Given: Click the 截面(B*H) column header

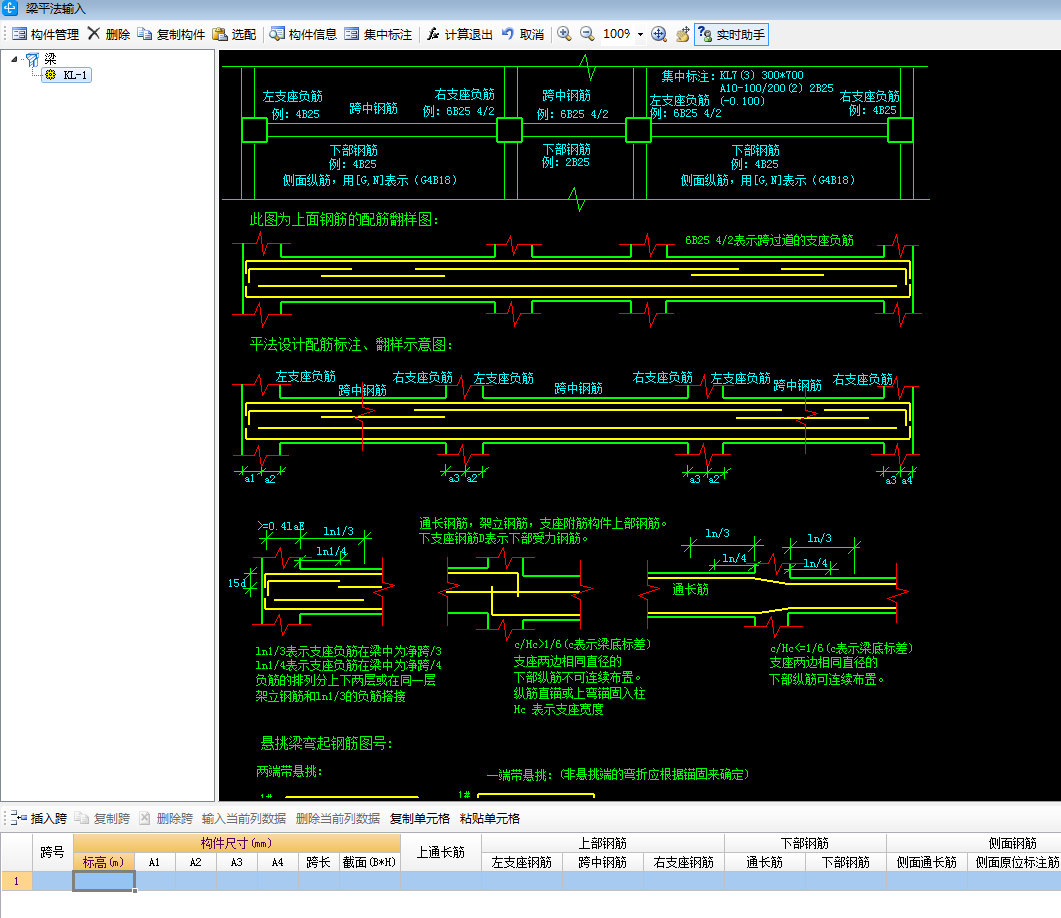Looking at the screenshot, I should click(369, 863).
